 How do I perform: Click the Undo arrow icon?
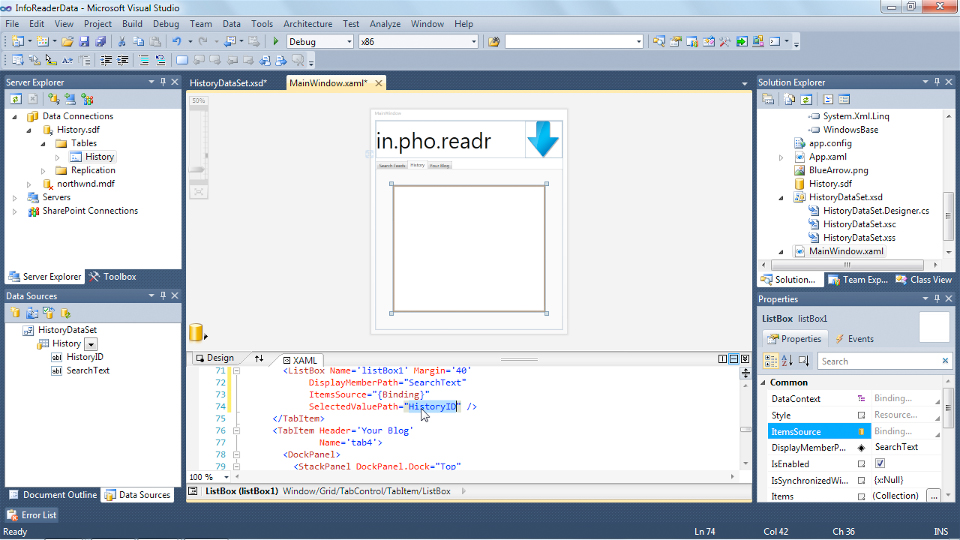176,42
